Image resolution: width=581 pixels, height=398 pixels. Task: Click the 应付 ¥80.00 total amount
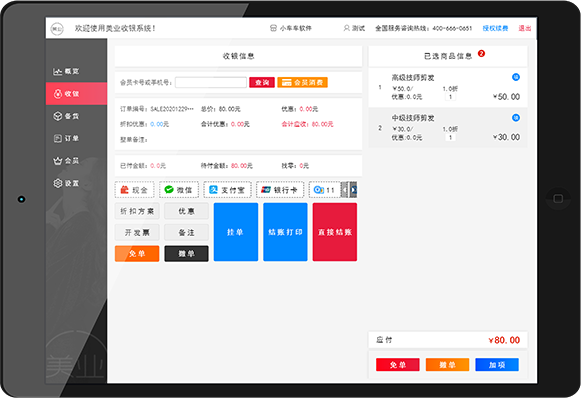[x=504, y=340]
